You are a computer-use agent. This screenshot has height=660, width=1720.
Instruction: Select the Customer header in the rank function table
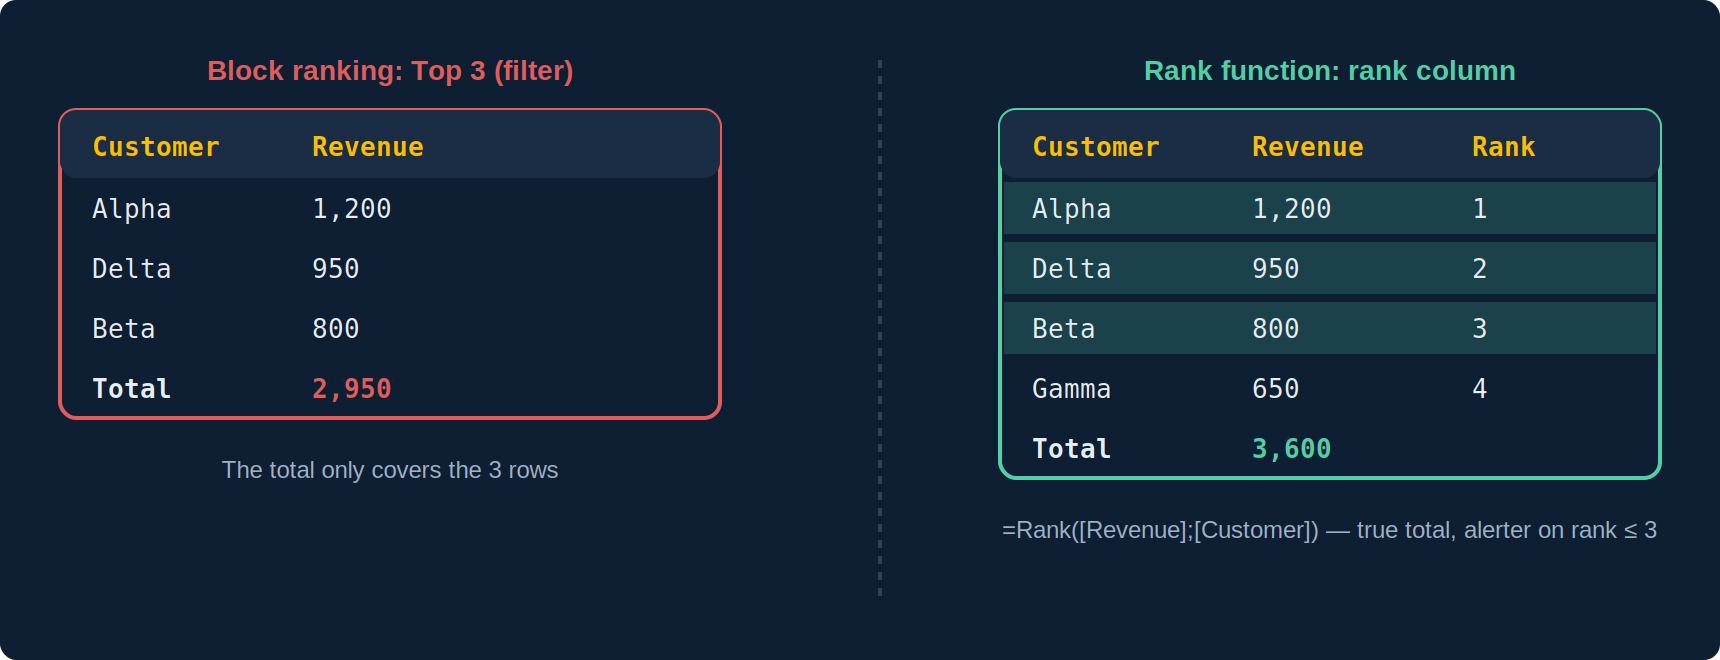coord(1096,147)
